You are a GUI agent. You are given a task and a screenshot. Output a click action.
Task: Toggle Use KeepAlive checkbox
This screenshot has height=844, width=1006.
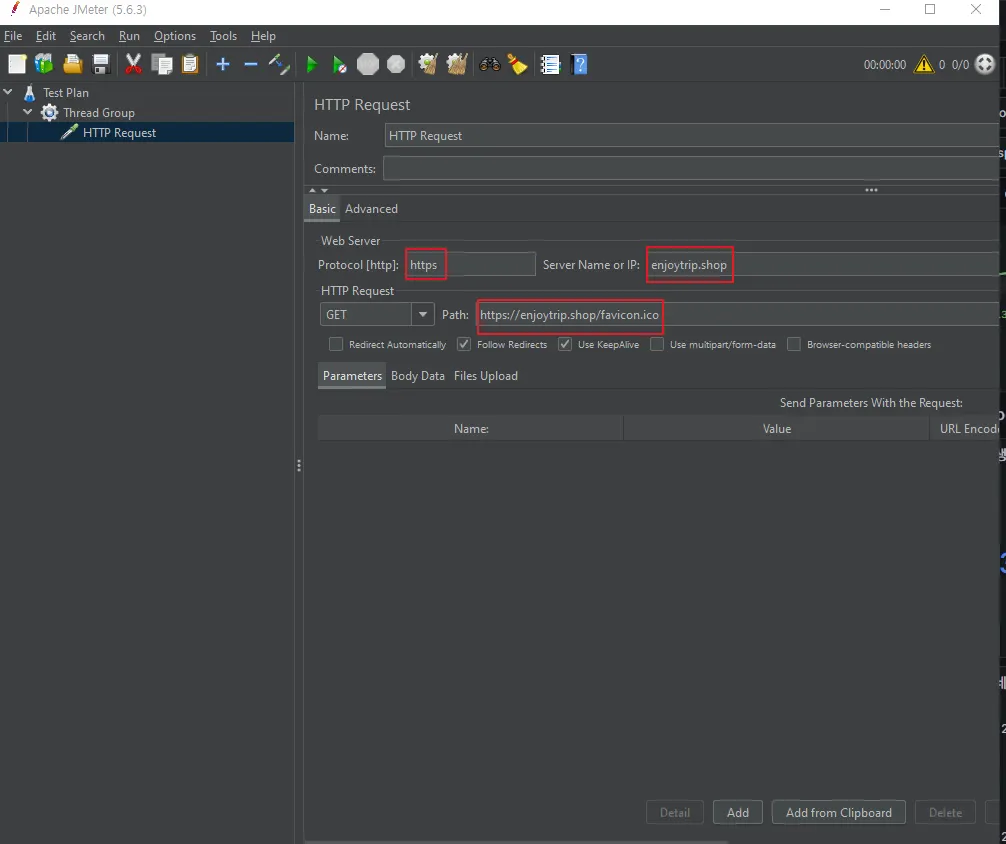(x=565, y=344)
